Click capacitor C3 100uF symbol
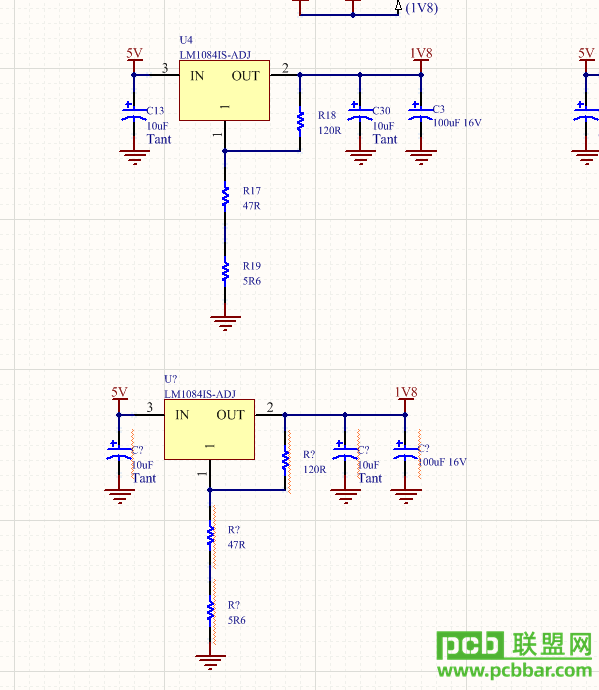Viewport: 599px width, 690px height. coord(421,114)
